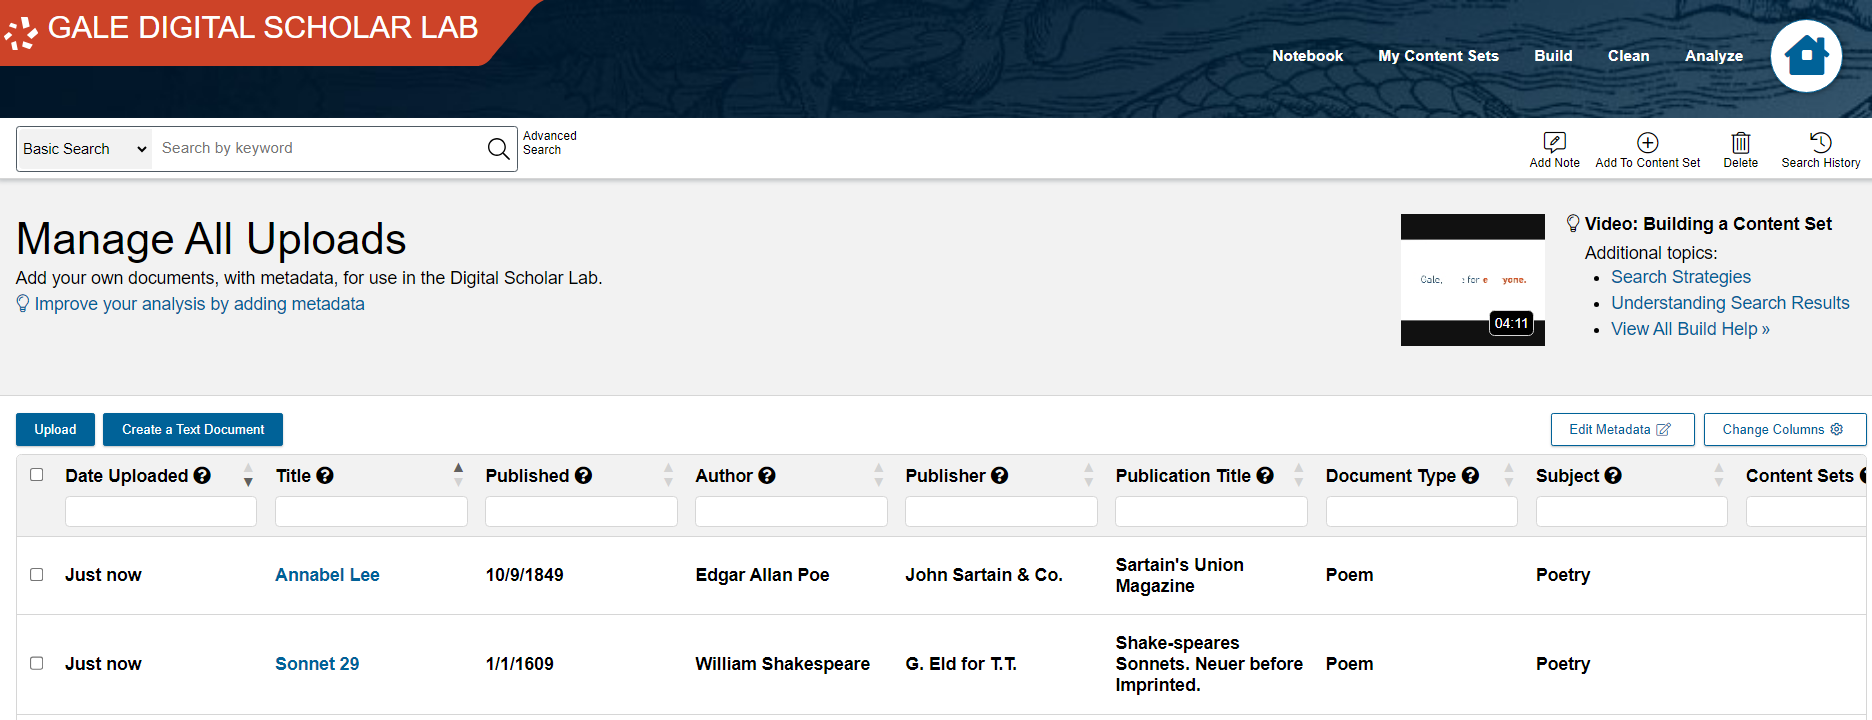Open the Analyze menu item
The height and width of the screenshot is (720, 1872).
[x=1713, y=56]
